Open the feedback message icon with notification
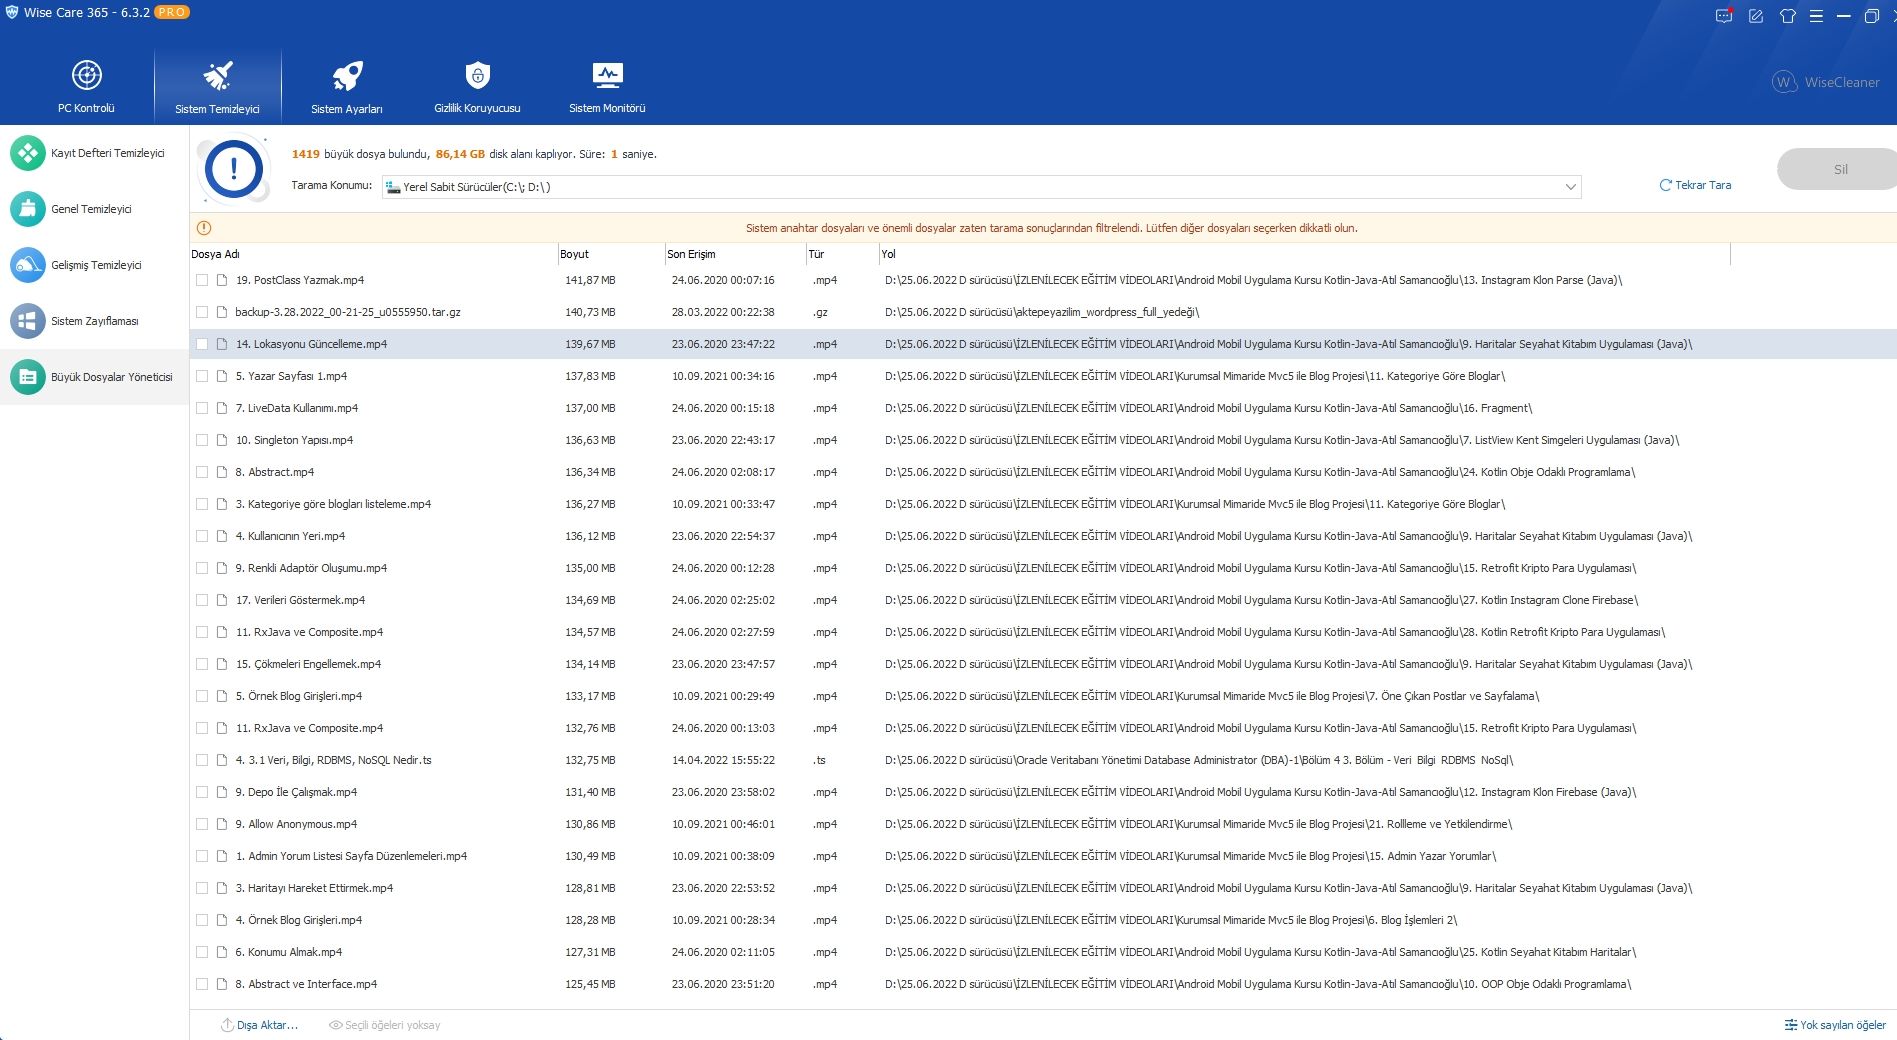The height and width of the screenshot is (1040, 1897). point(1723,16)
